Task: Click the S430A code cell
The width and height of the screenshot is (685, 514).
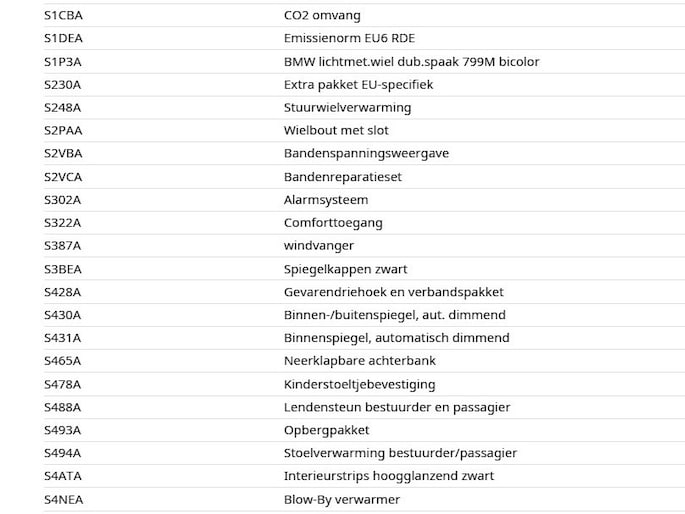Action: click(x=62, y=315)
